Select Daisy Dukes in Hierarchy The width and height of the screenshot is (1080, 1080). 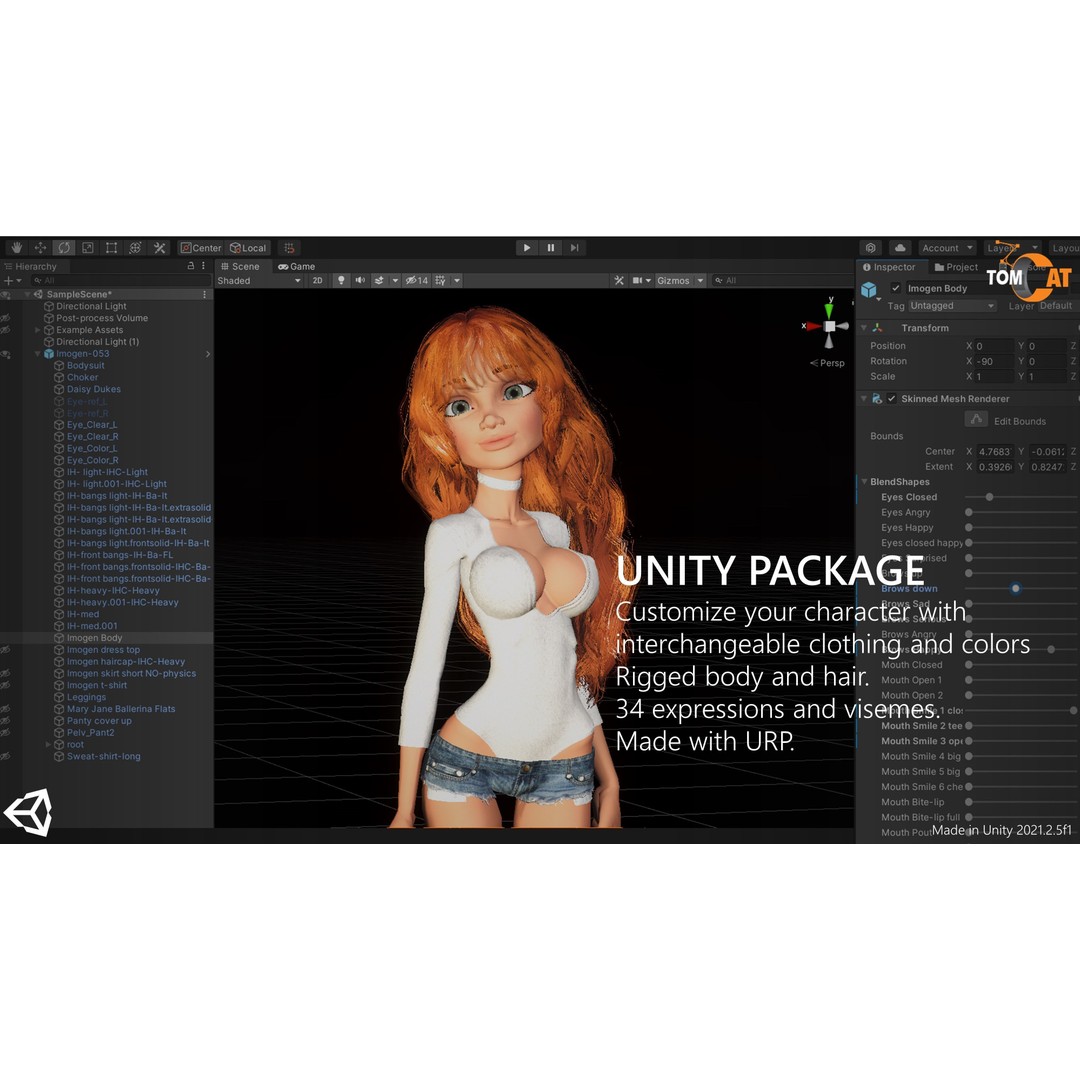94,389
